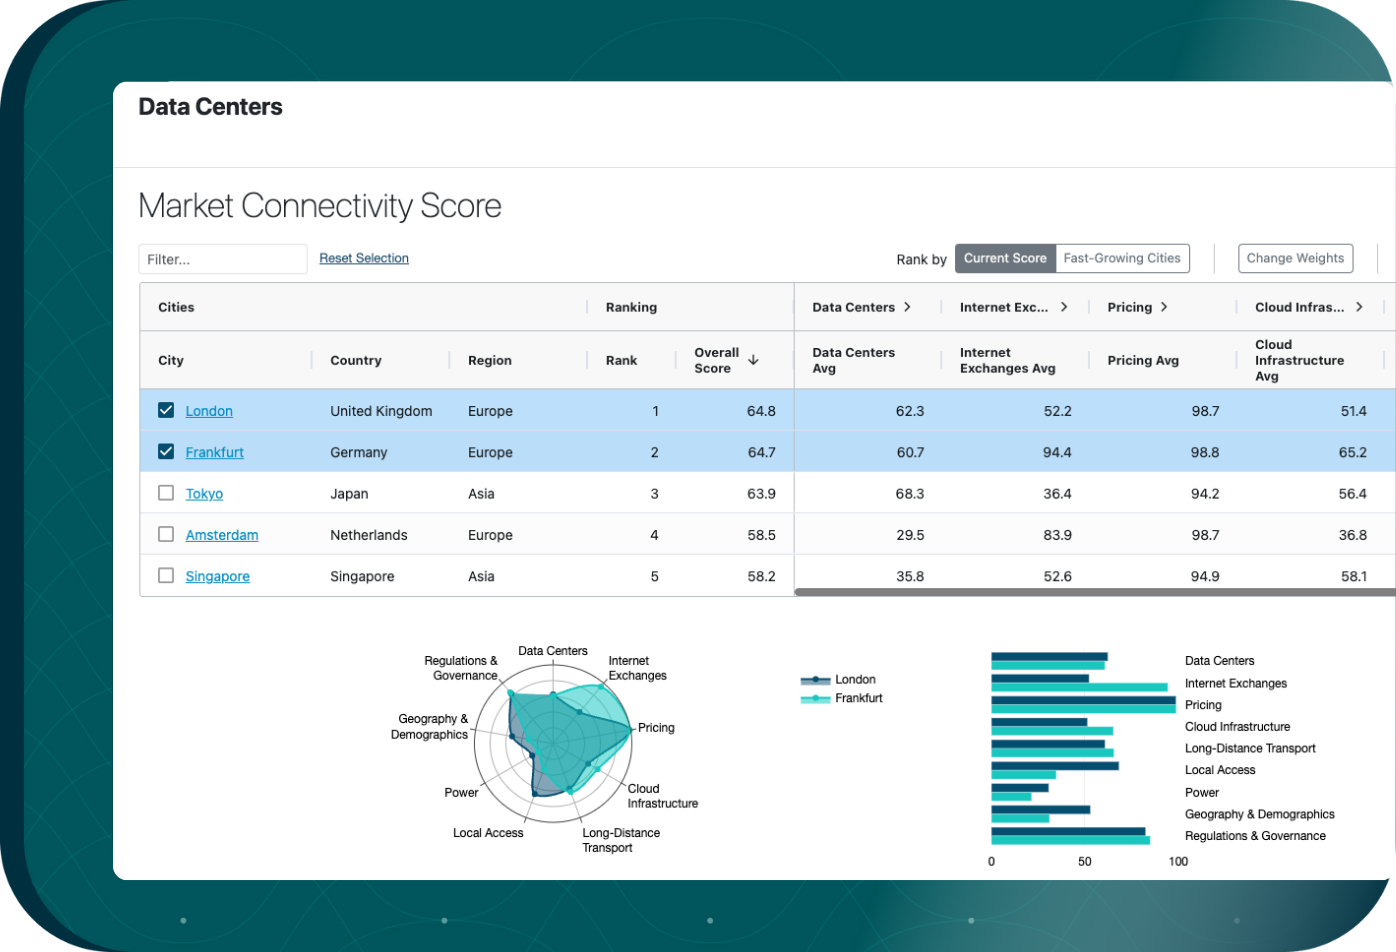The image size is (1396, 952).
Task: Tick the Singapore row checkbox
Action: (x=166, y=576)
